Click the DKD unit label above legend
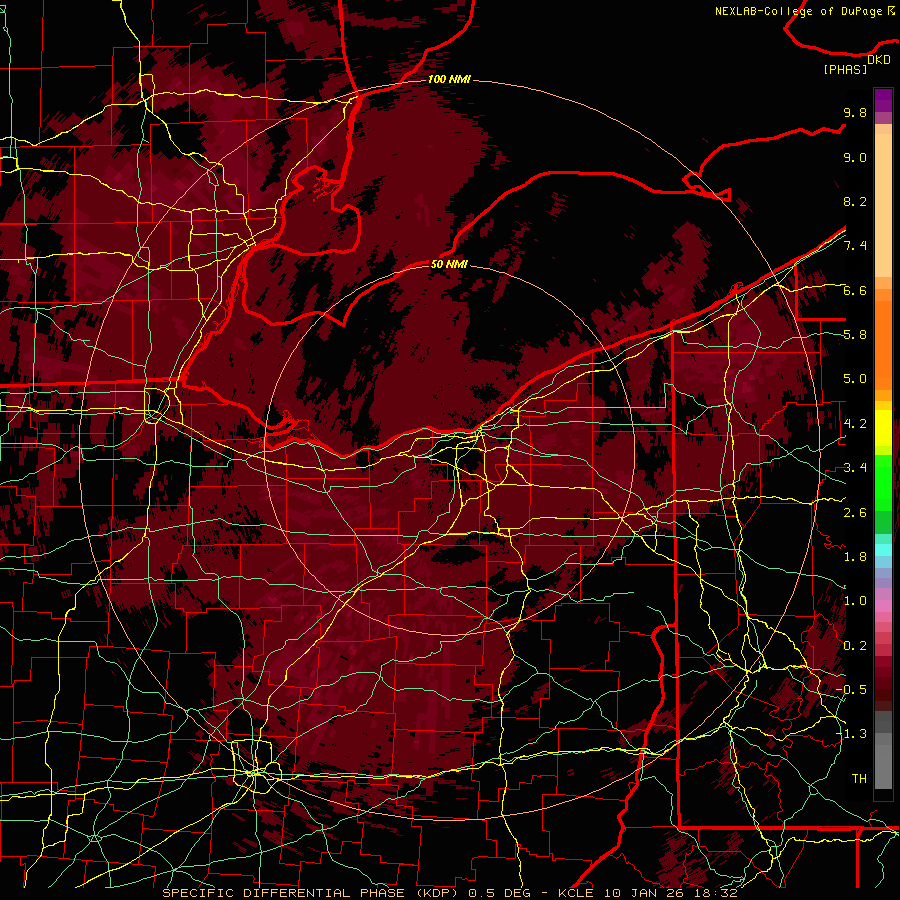This screenshot has height=900, width=900. 879,60
